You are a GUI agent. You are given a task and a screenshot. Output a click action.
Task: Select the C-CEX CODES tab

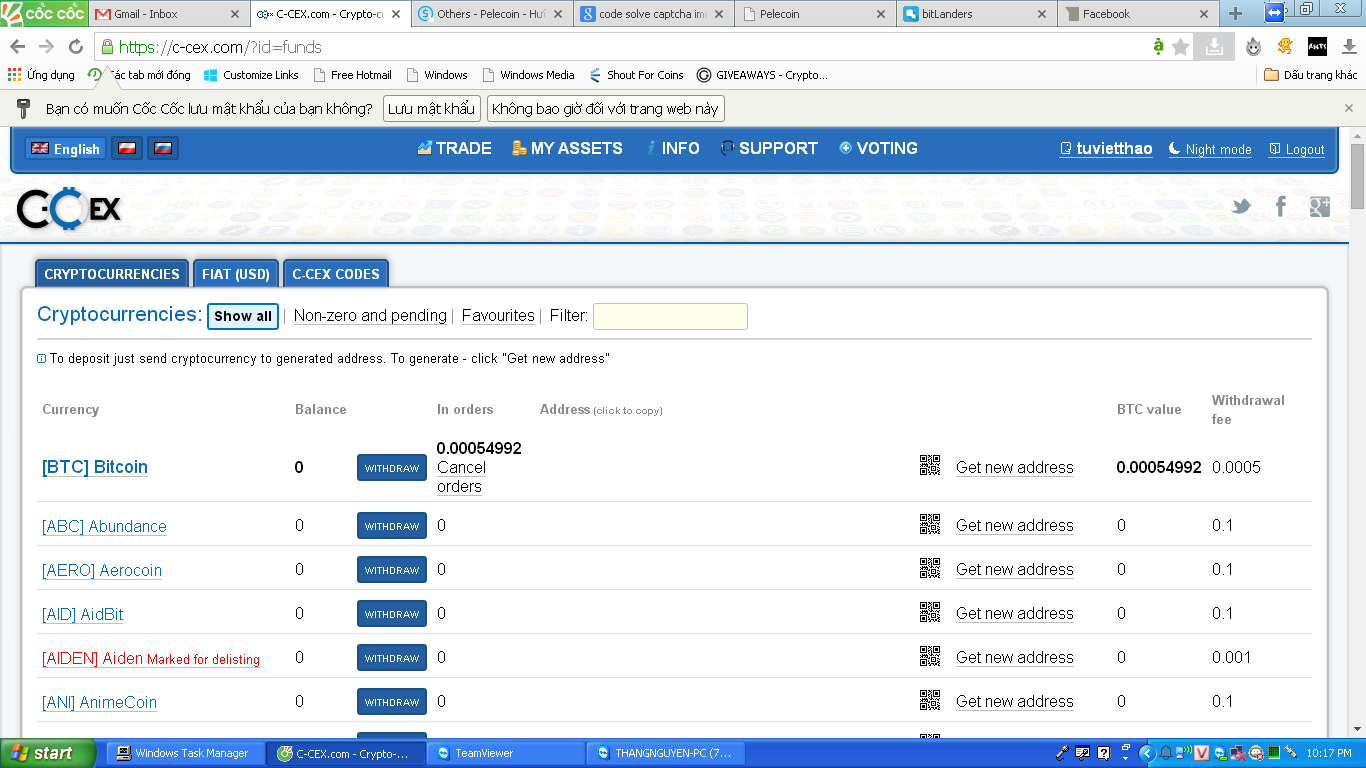click(x=336, y=274)
